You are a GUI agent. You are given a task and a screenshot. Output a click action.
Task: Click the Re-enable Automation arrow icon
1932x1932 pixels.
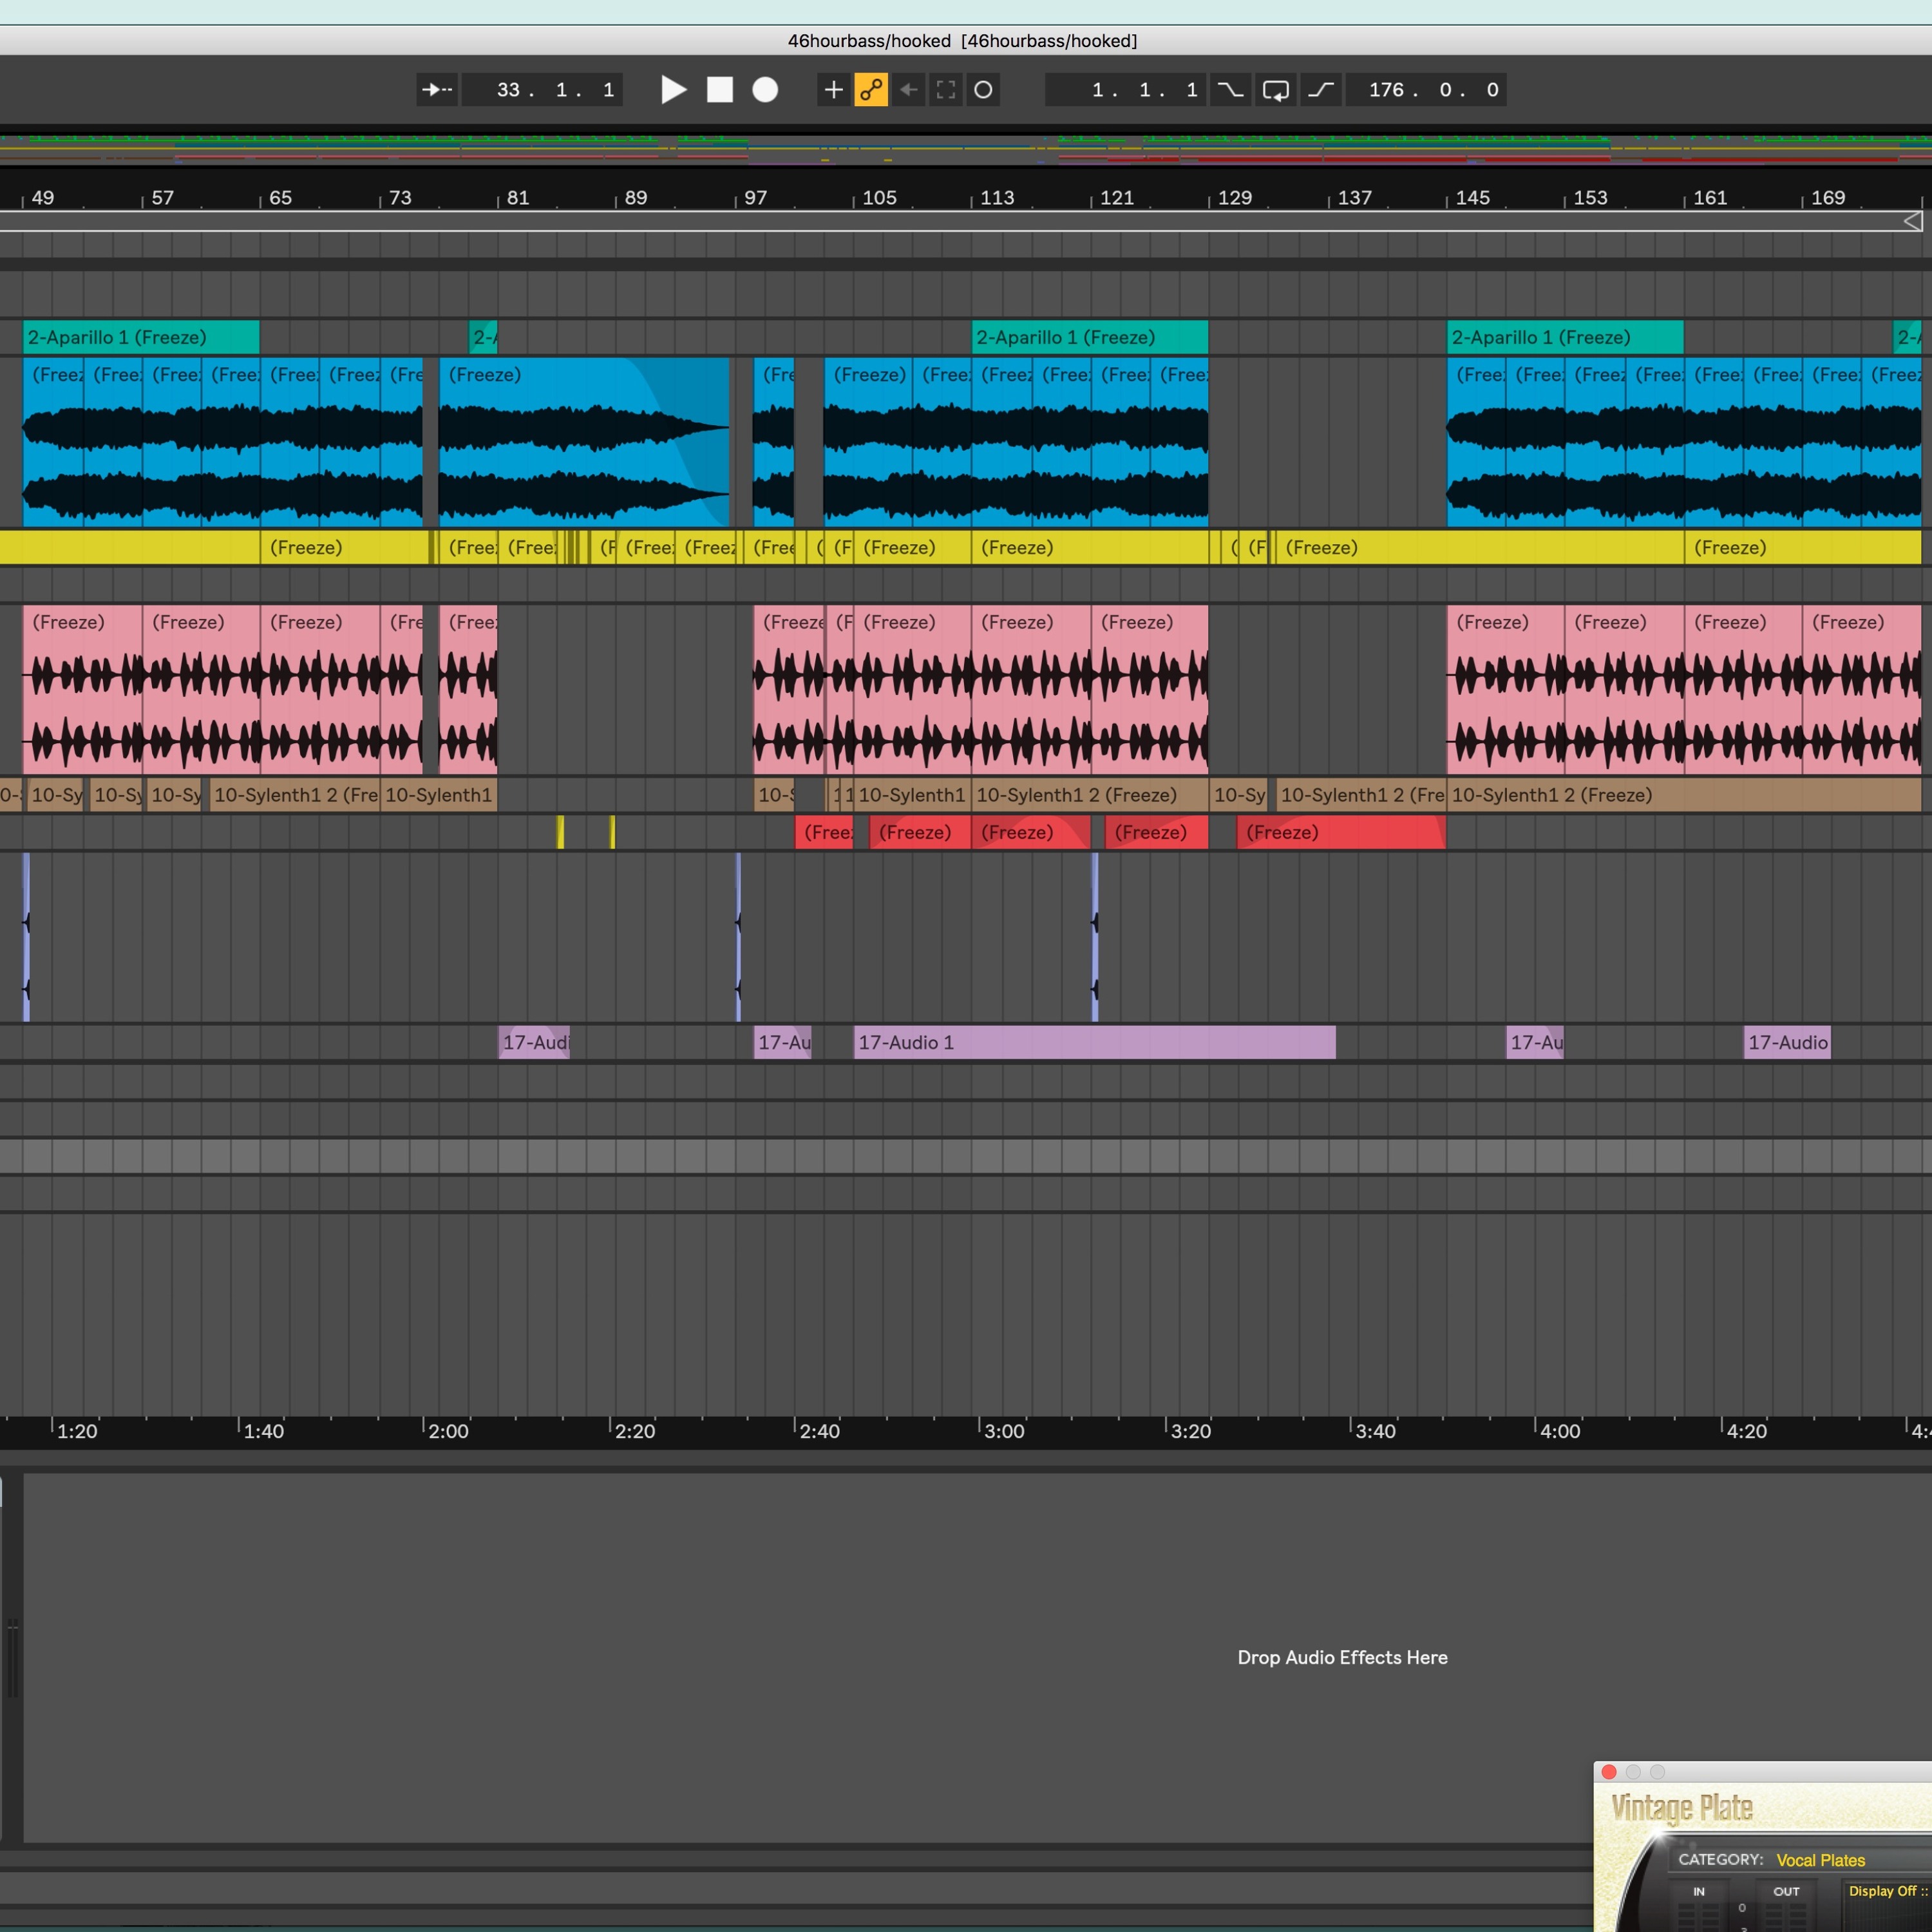click(908, 90)
